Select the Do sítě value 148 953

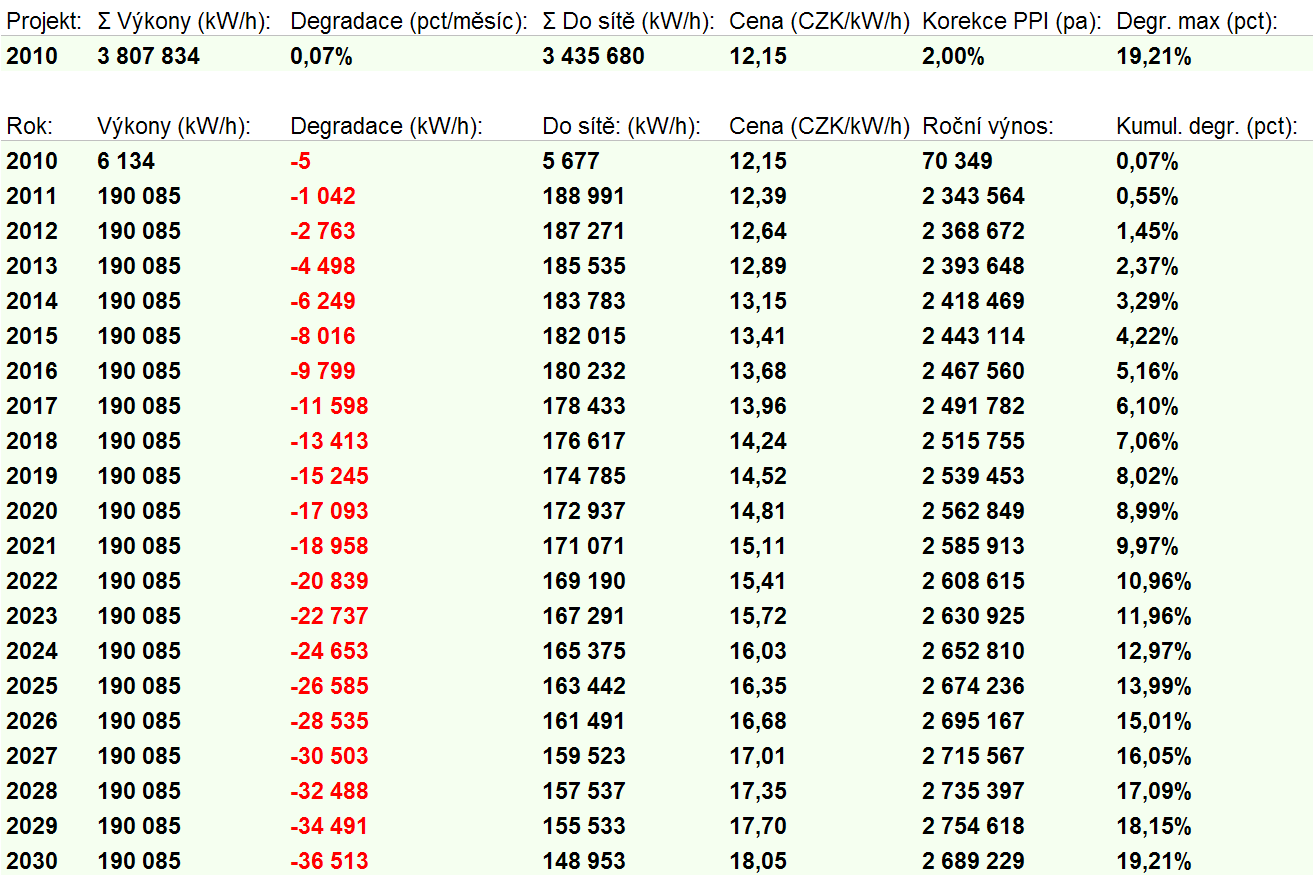pos(583,862)
